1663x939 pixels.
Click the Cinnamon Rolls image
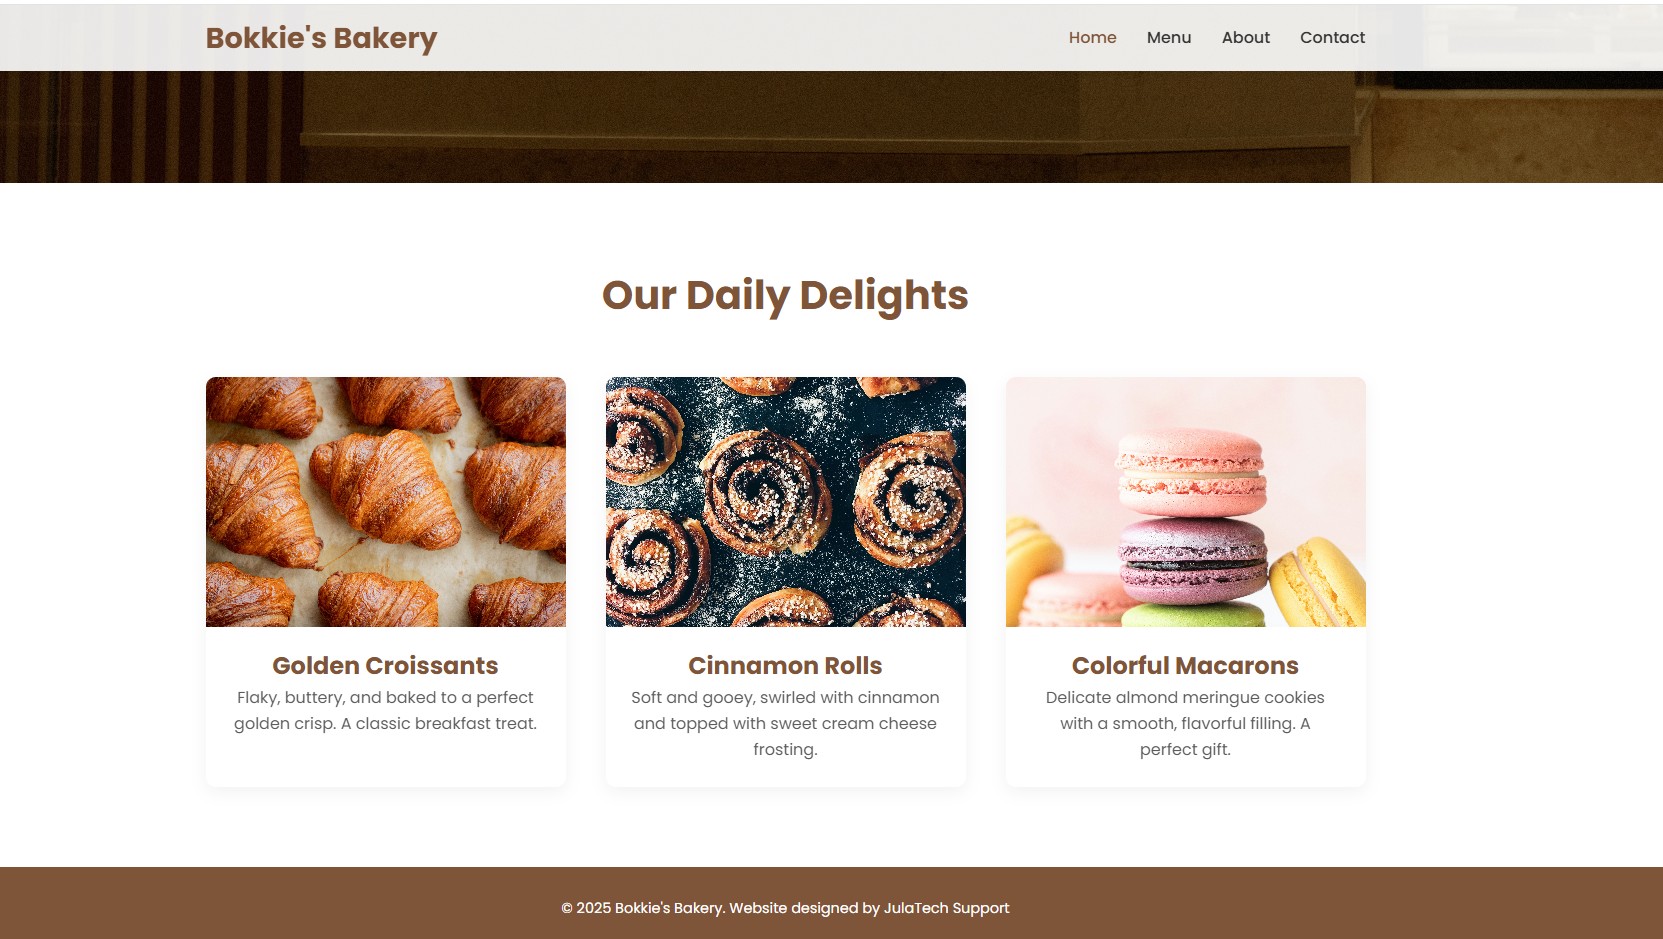786,502
